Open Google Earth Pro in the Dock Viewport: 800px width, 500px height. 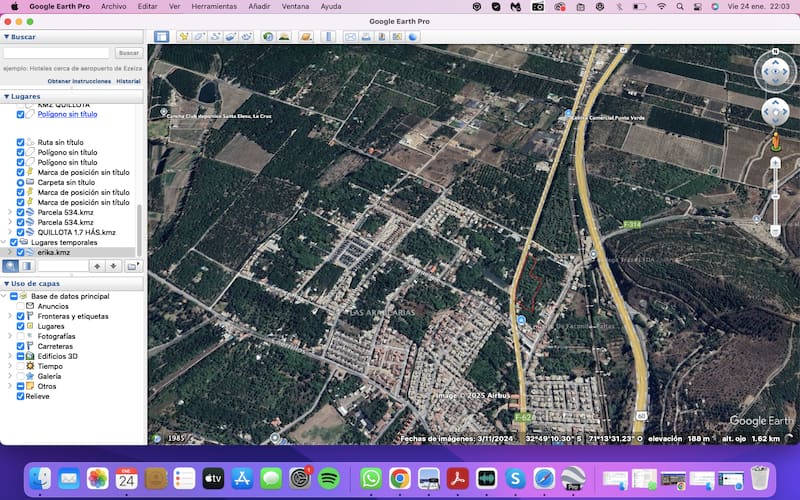coord(573,479)
